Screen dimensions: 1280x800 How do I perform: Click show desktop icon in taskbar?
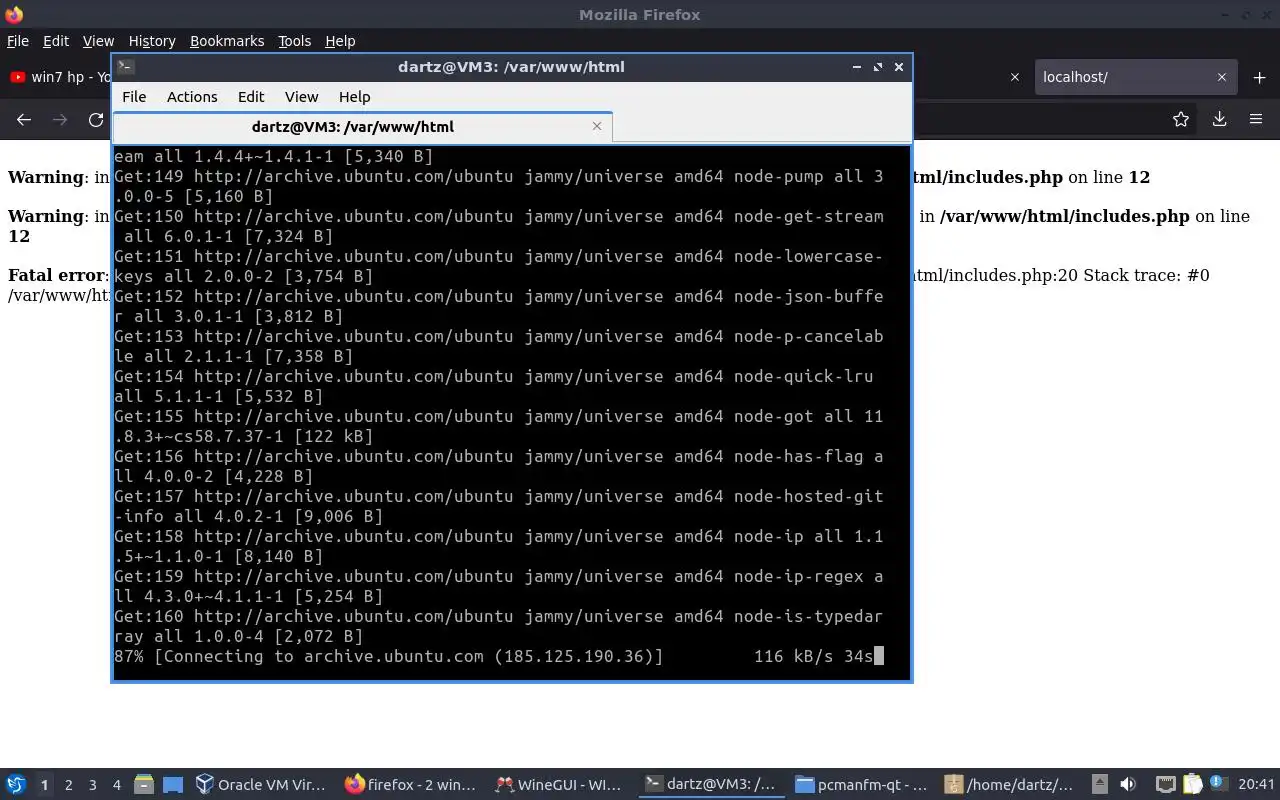[x=173, y=785]
